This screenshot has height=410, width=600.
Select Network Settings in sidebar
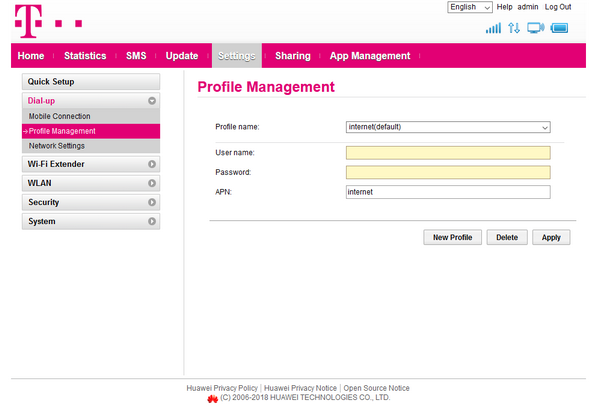click(57, 146)
